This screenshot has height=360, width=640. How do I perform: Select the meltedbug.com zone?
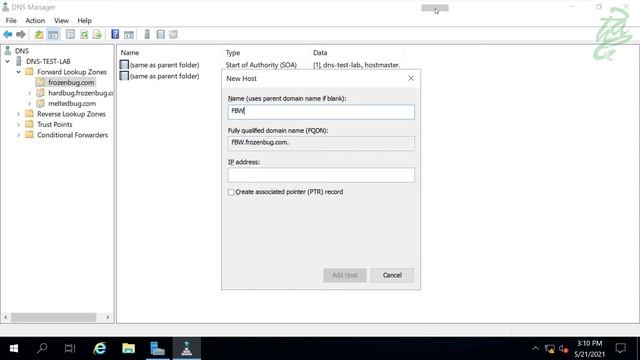point(72,104)
